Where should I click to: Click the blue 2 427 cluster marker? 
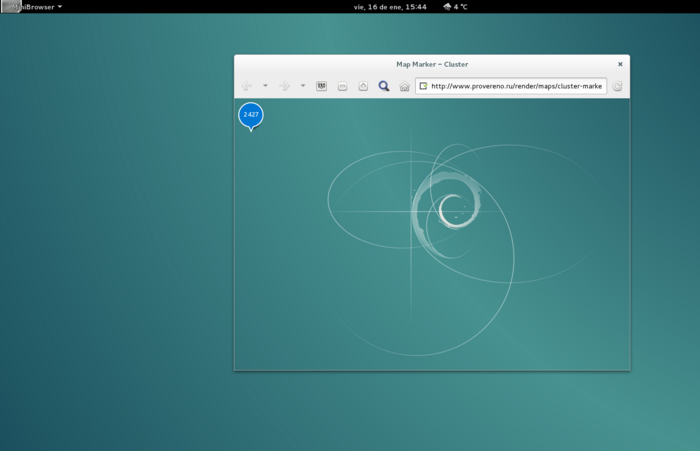point(251,115)
